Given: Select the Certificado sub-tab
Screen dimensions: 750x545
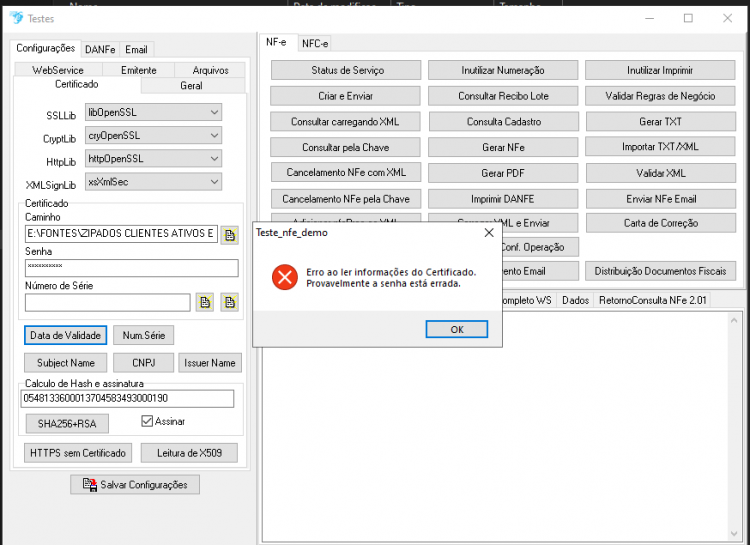Looking at the screenshot, I should point(77,85).
